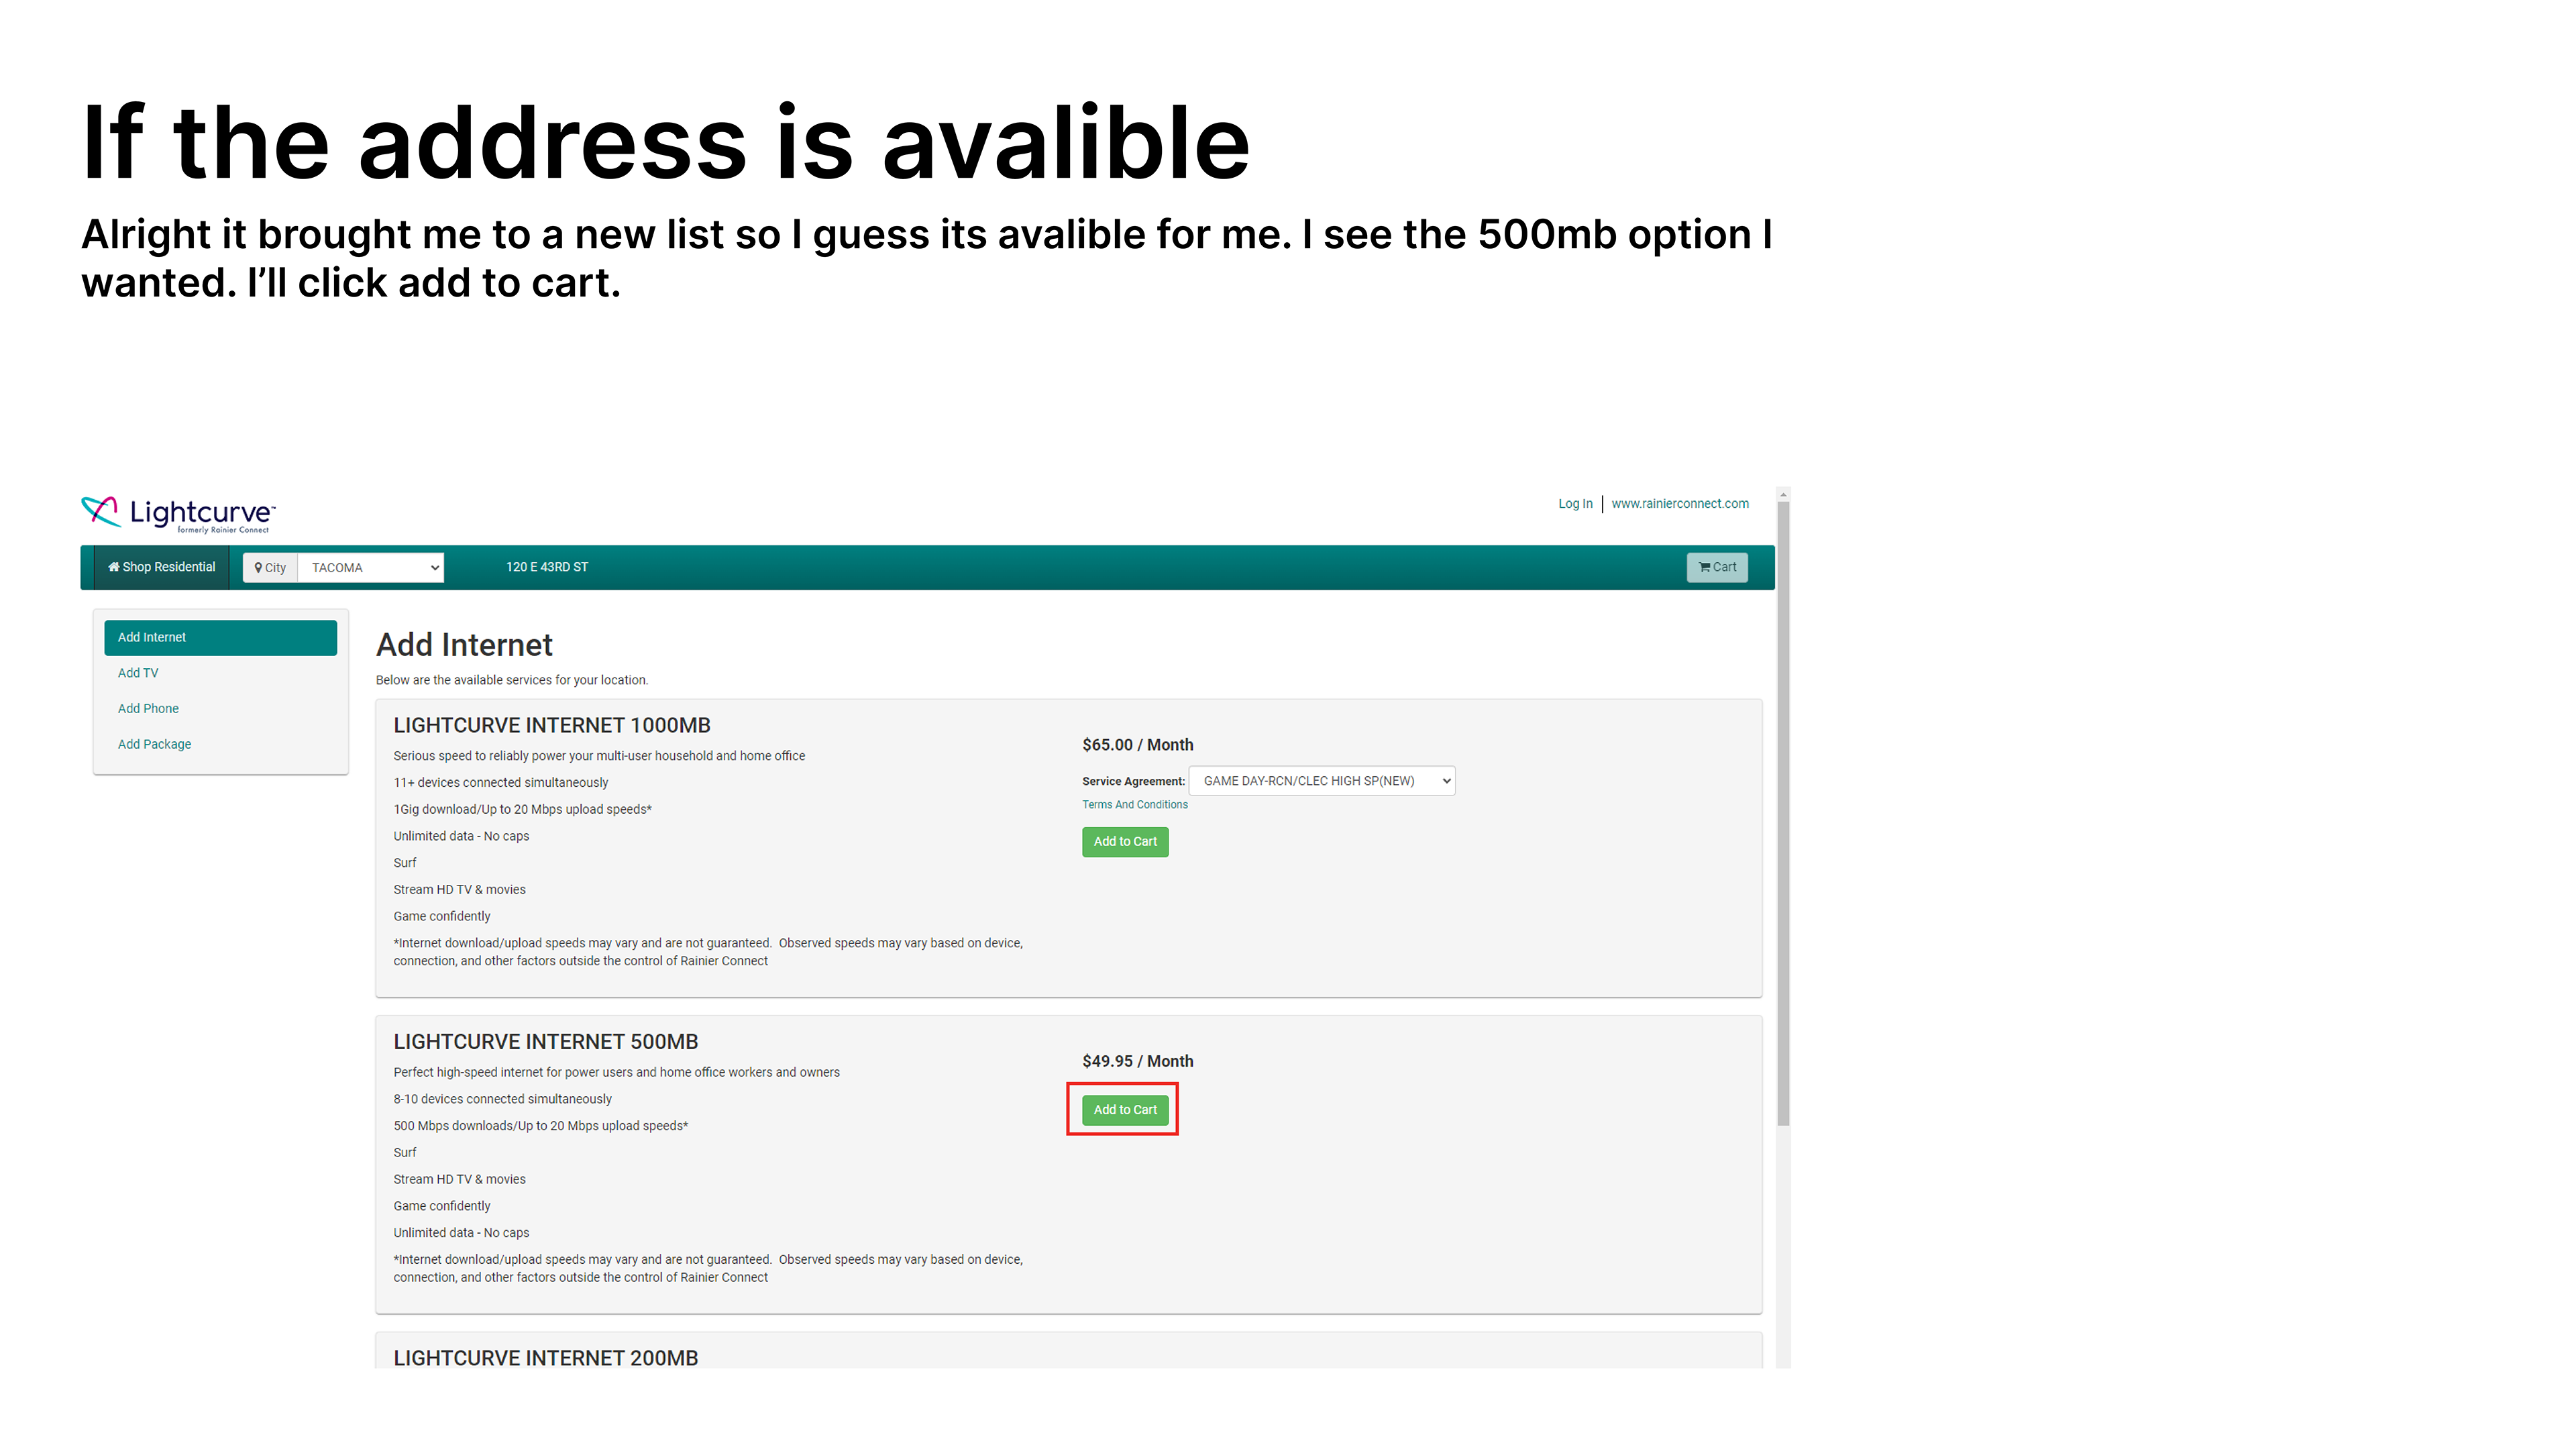The height and width of the screenshot is (1449, 2576).
Task: Add the 500MB plan to cart
Action: click(x=1125, y=1110)
